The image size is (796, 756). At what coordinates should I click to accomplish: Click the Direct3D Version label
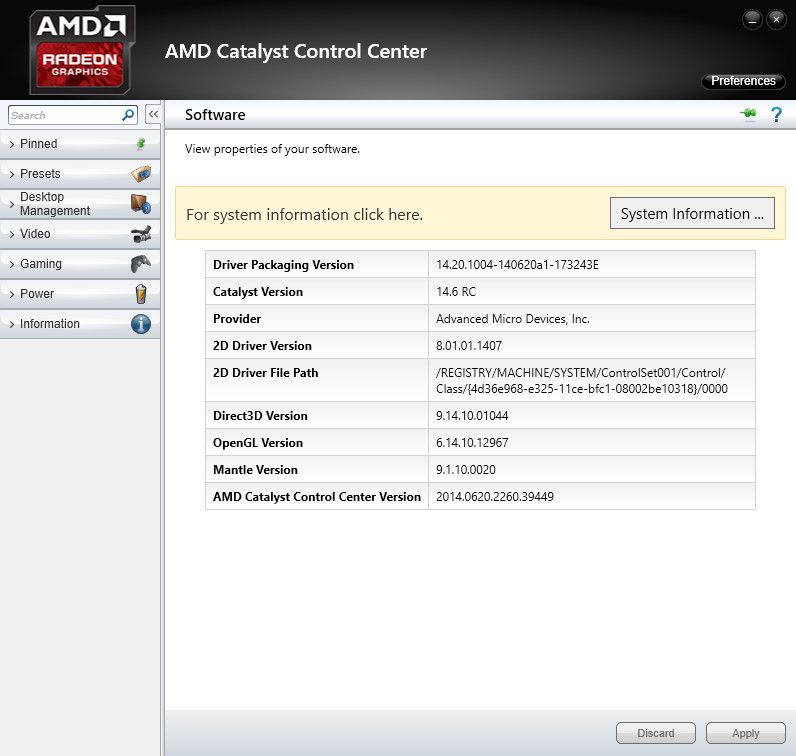(x=260, y=416)
